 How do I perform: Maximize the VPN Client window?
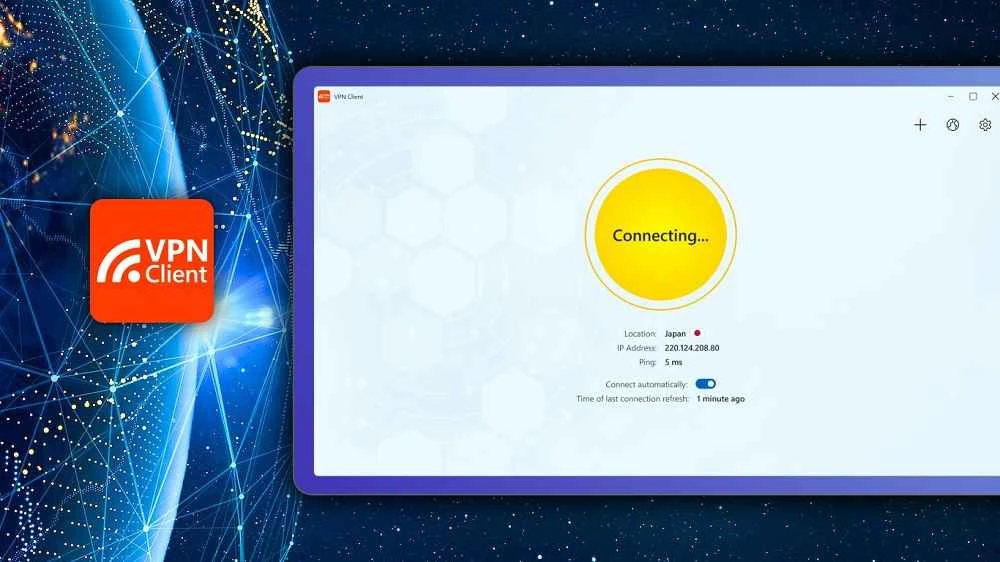(973, 96)
